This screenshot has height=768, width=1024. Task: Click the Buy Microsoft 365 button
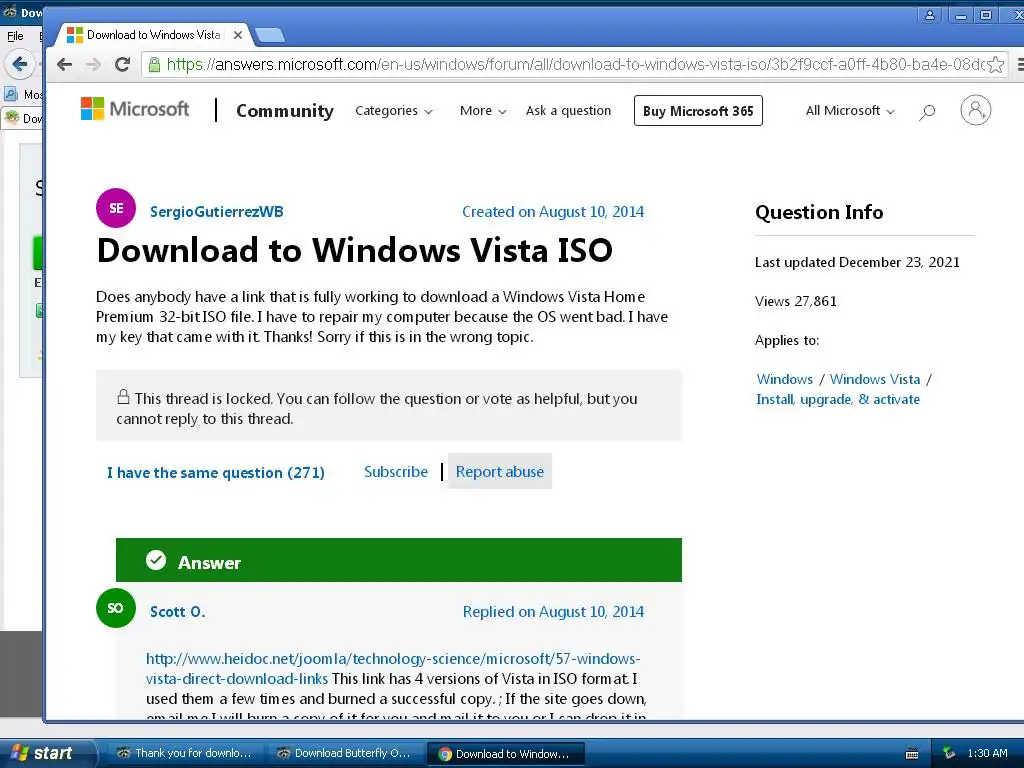(x=698, y=111)
